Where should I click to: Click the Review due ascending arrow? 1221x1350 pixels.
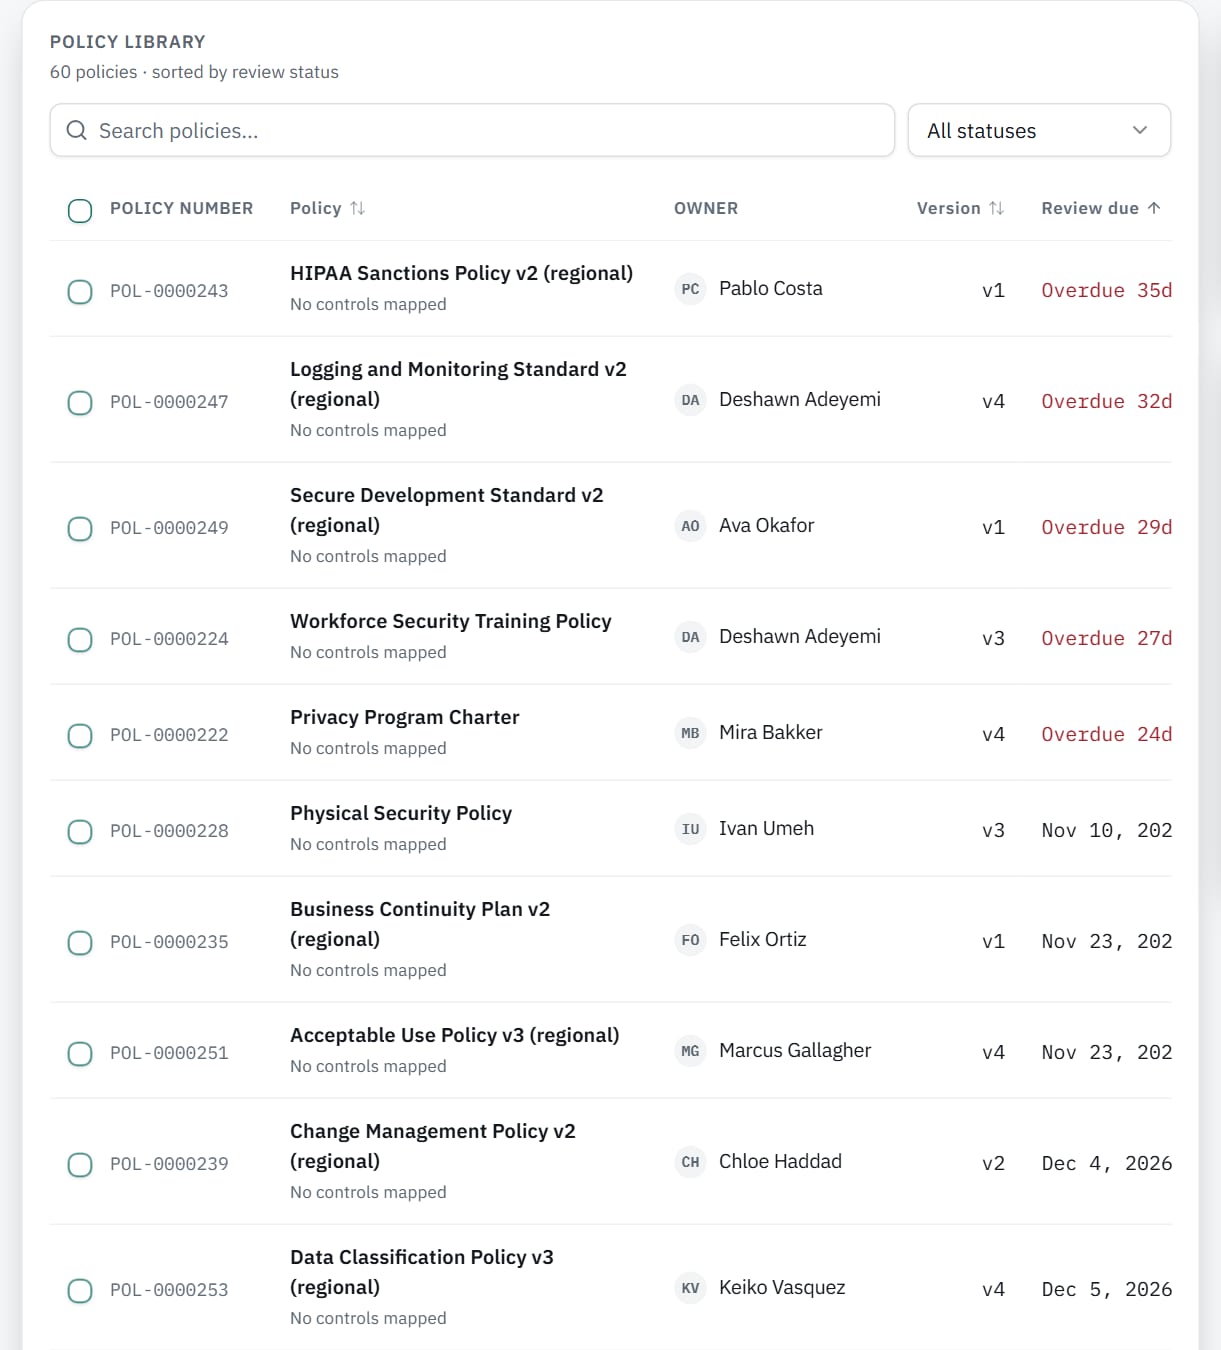pos(1154,208)
